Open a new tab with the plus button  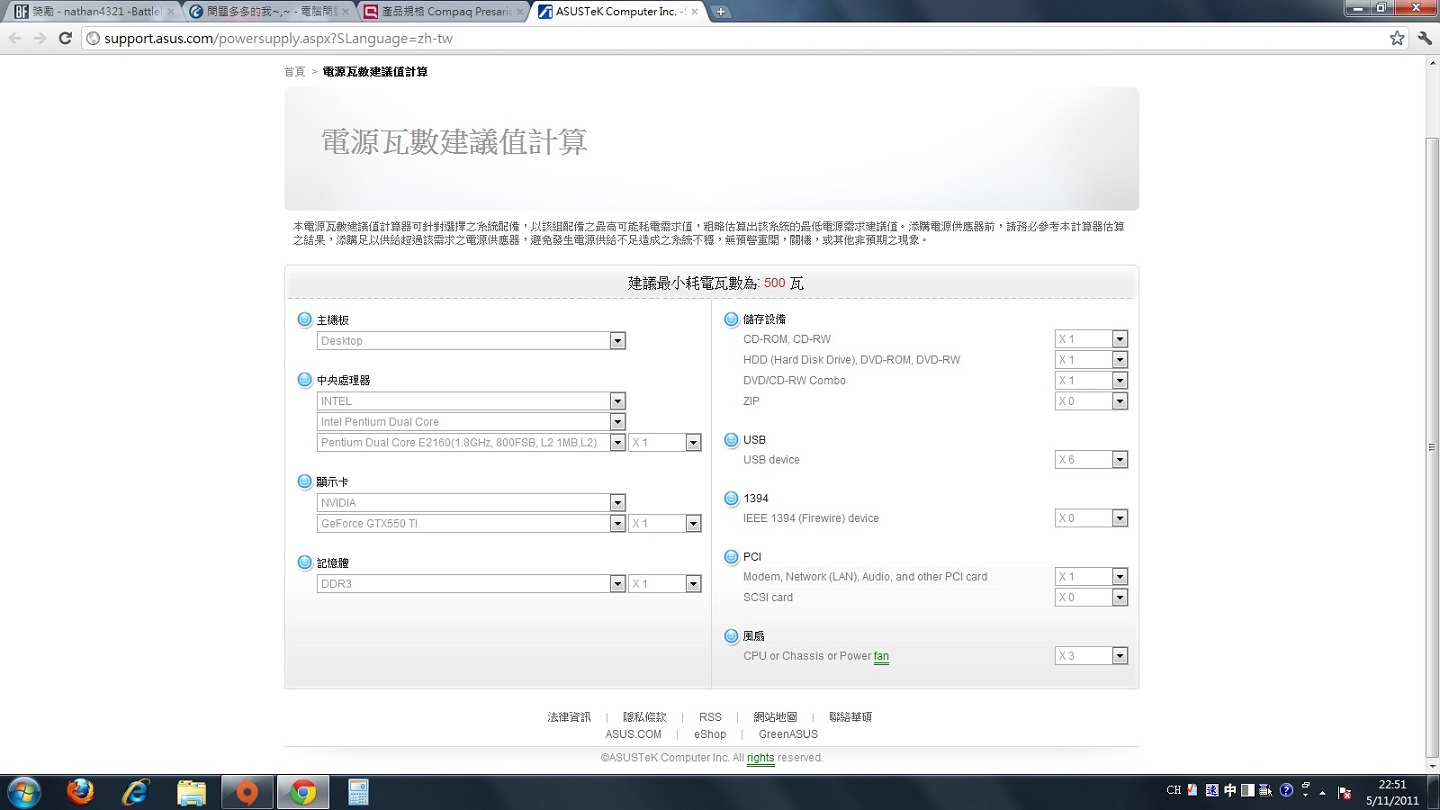click(x=720, y=12)
